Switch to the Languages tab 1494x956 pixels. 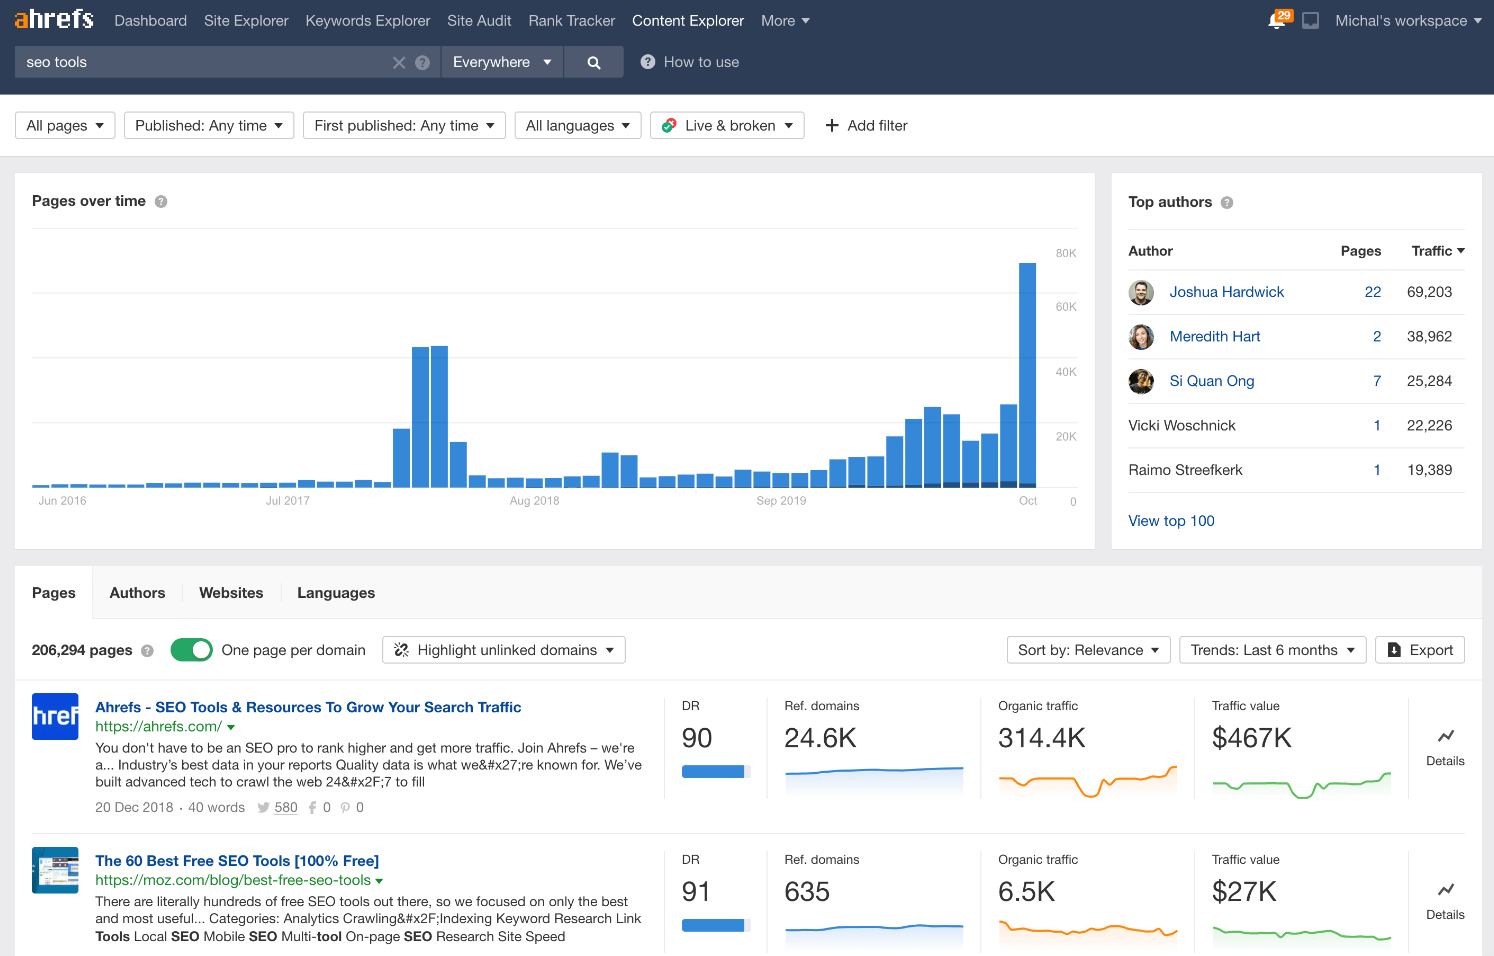(336, 593)
